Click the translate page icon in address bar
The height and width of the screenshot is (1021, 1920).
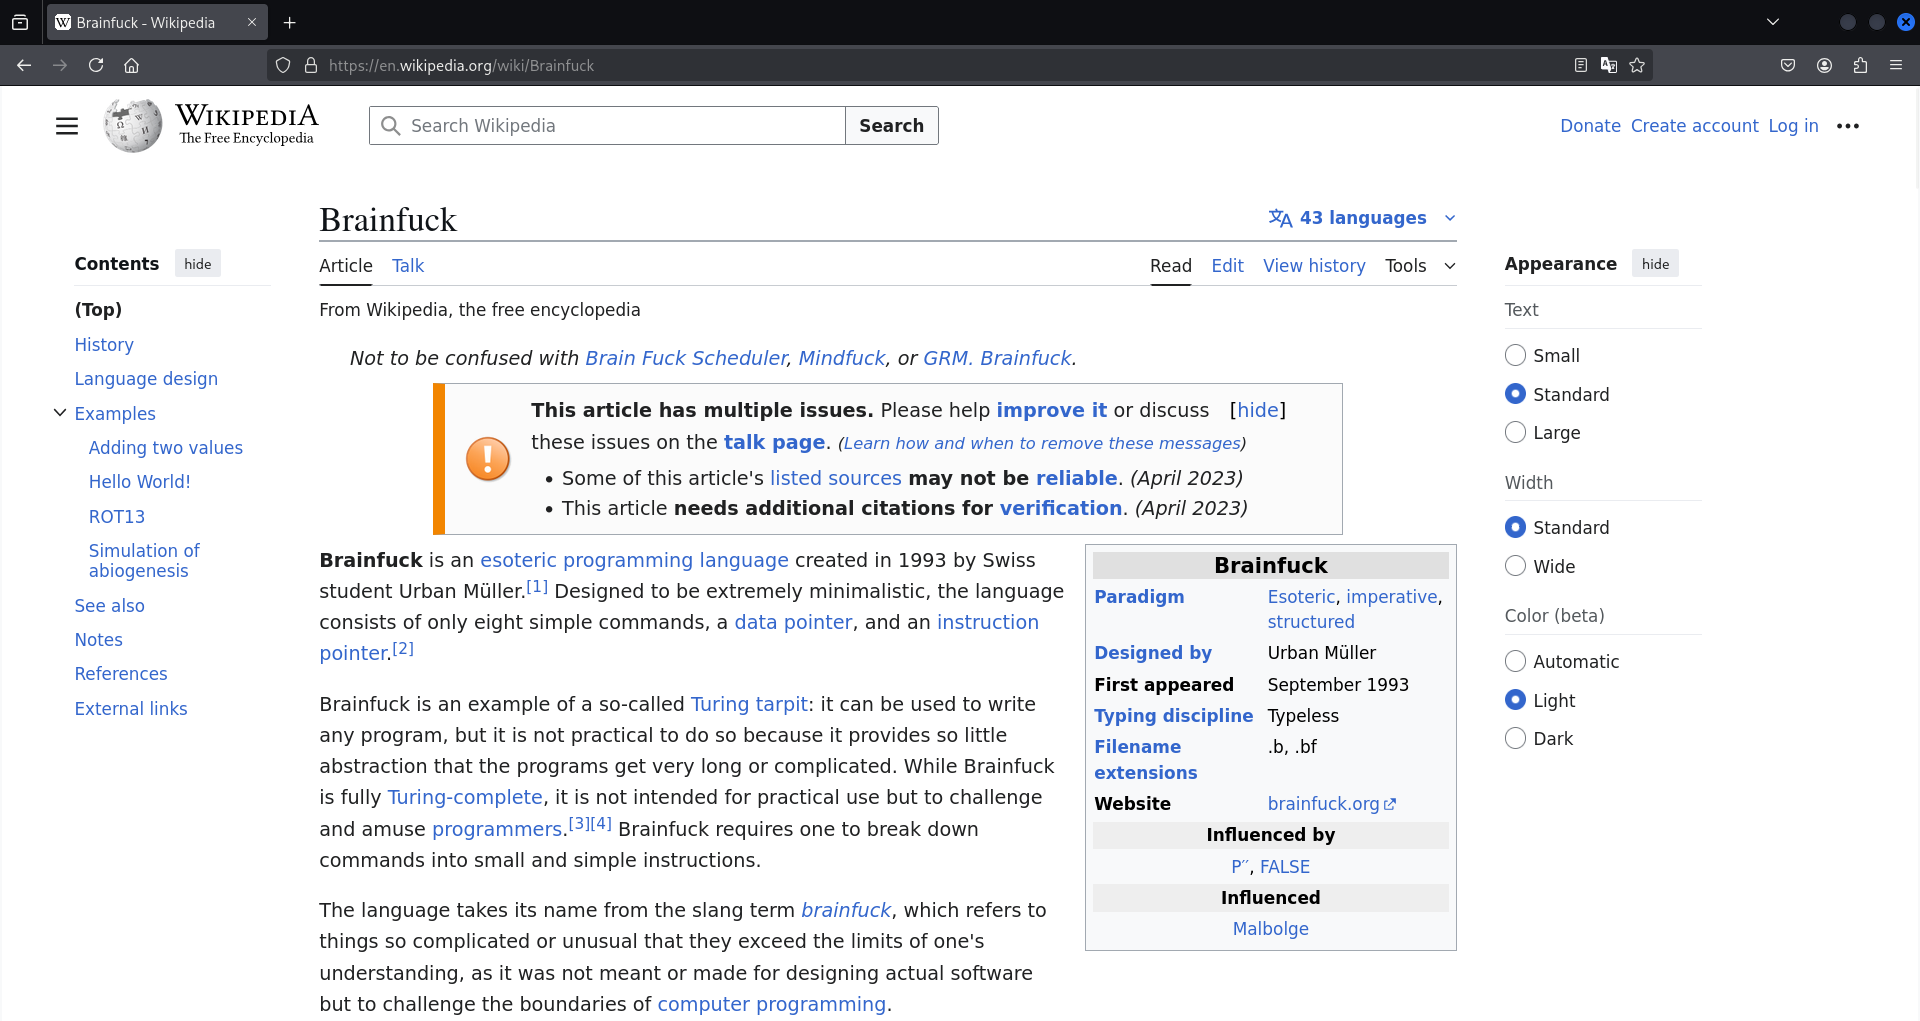pyautogui.click(x=1609, y=65)
